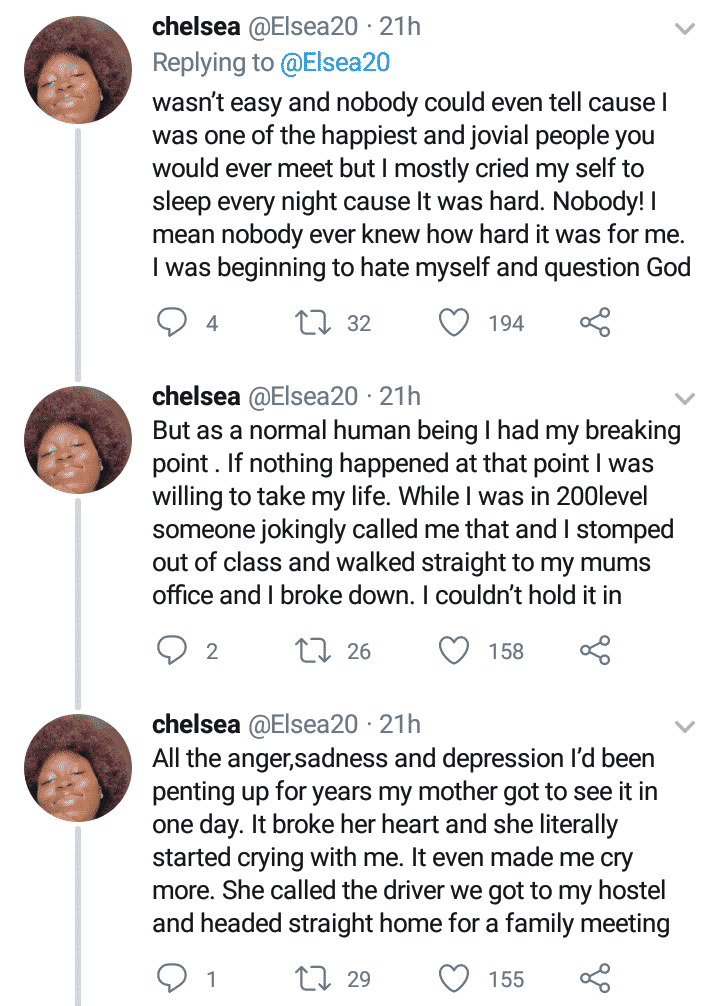Open options menu on the third tweet
This screenshot has width=720, height=1006.
click(x=685, y=725)
